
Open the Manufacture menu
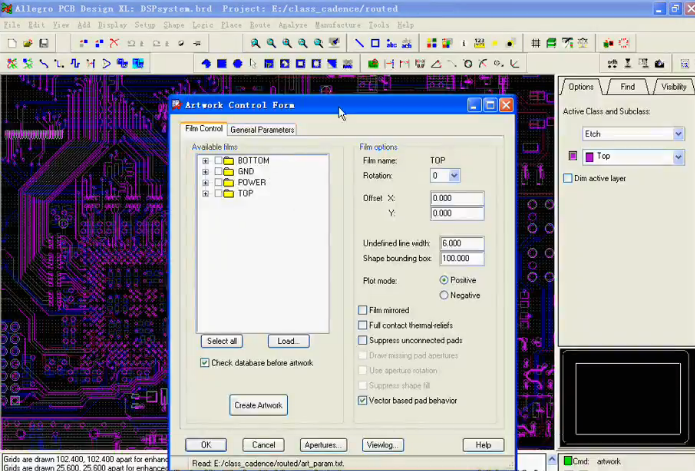pyautogui.click(x=338, y=25)
